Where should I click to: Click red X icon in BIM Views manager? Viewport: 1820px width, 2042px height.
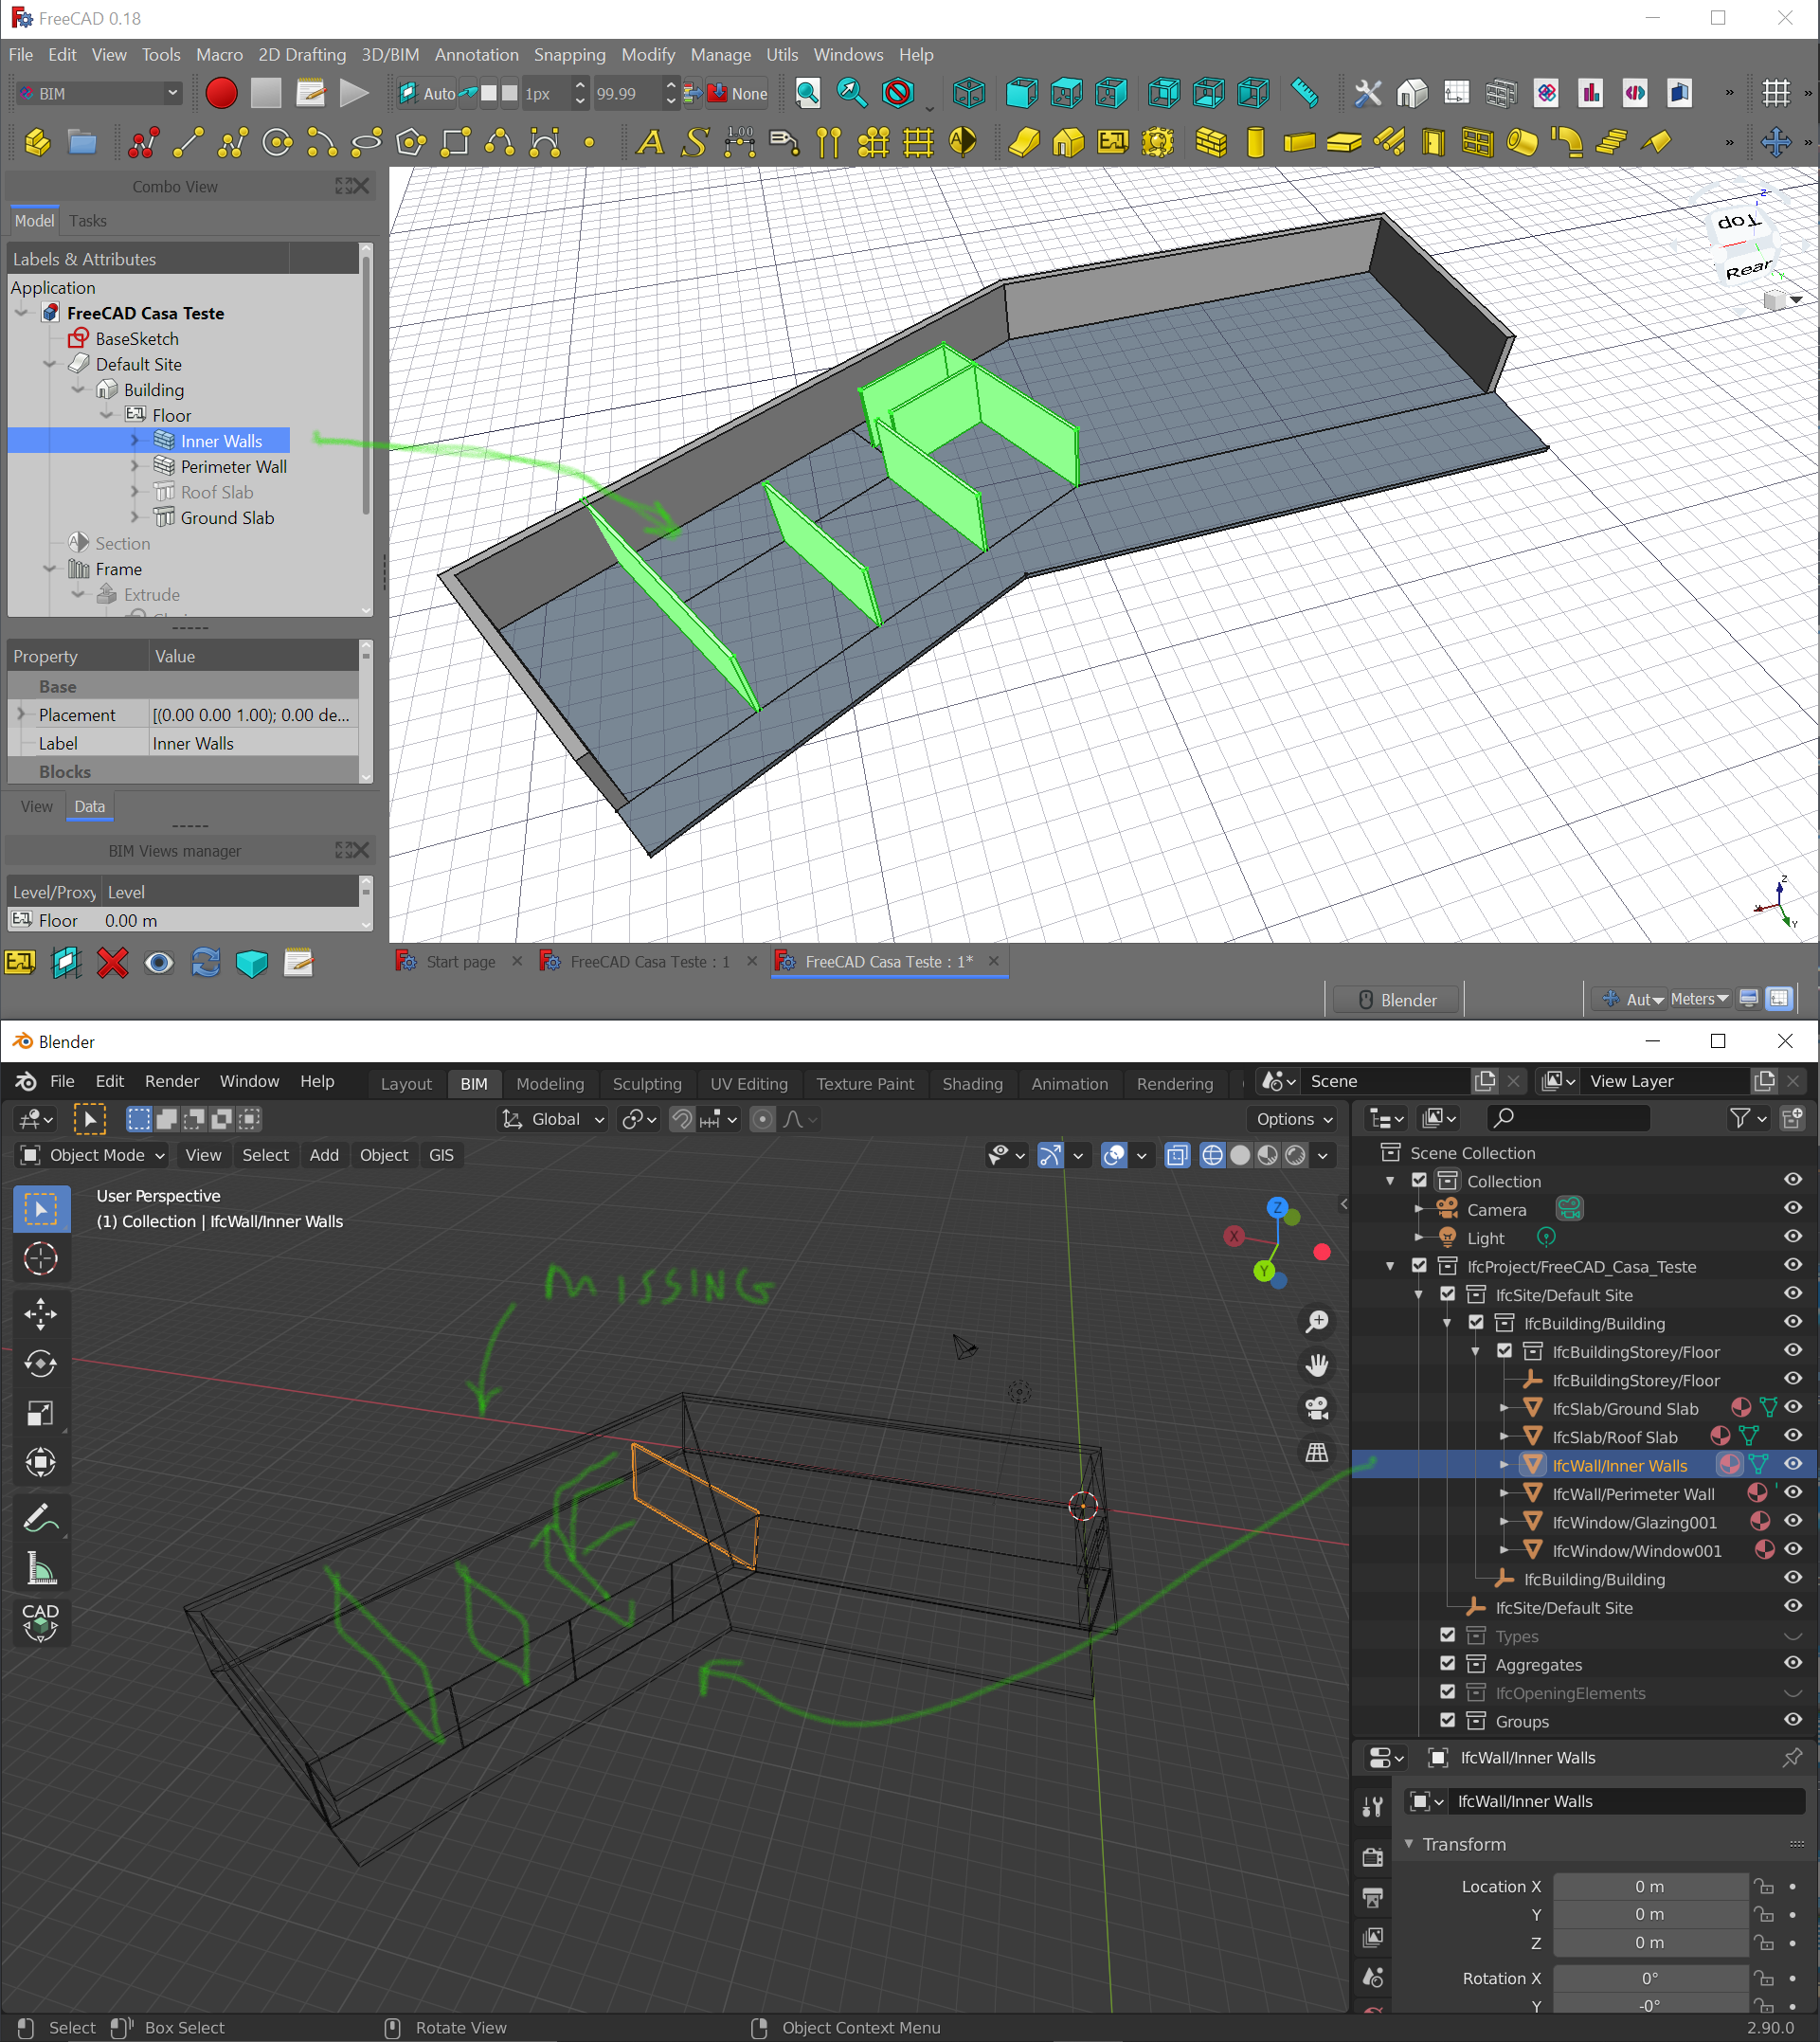pos(112,963)
